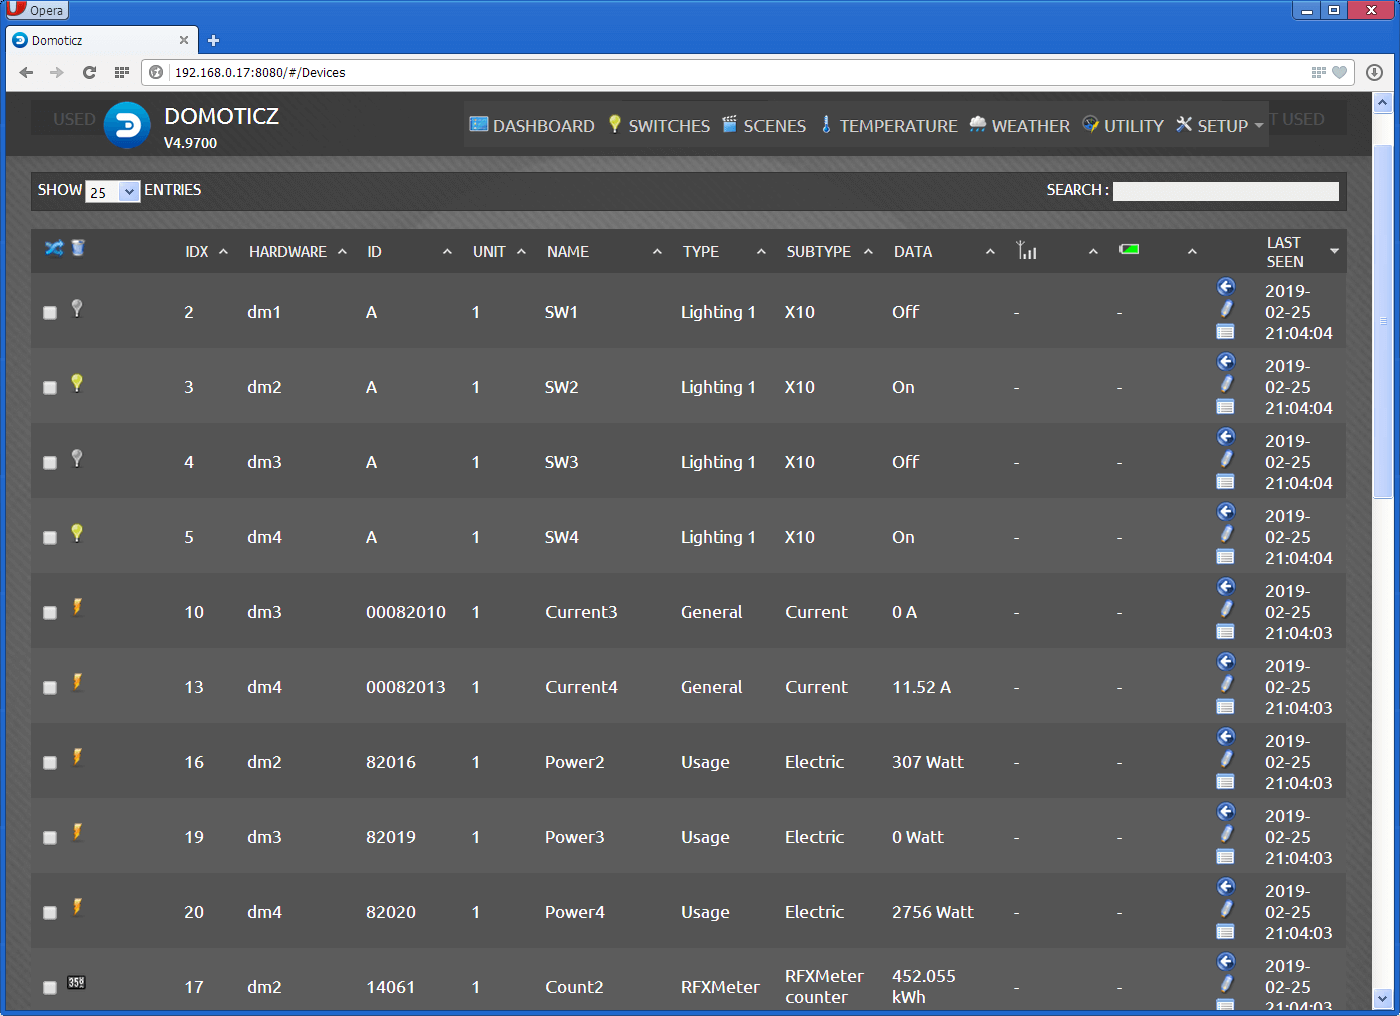Open the log list icon for SW1
The width and height of the screenshot is (1400, 1016).
pyautogui.click(x=1225, y=332)
